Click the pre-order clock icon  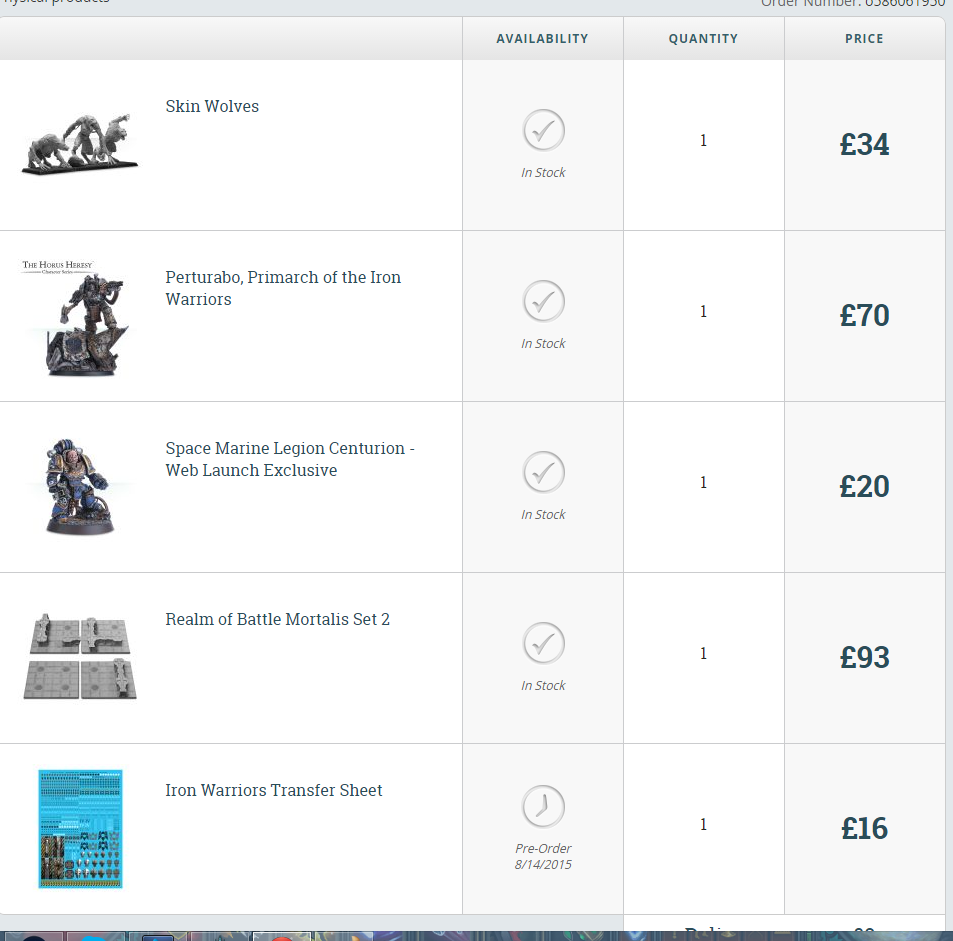tap(543, 806)
